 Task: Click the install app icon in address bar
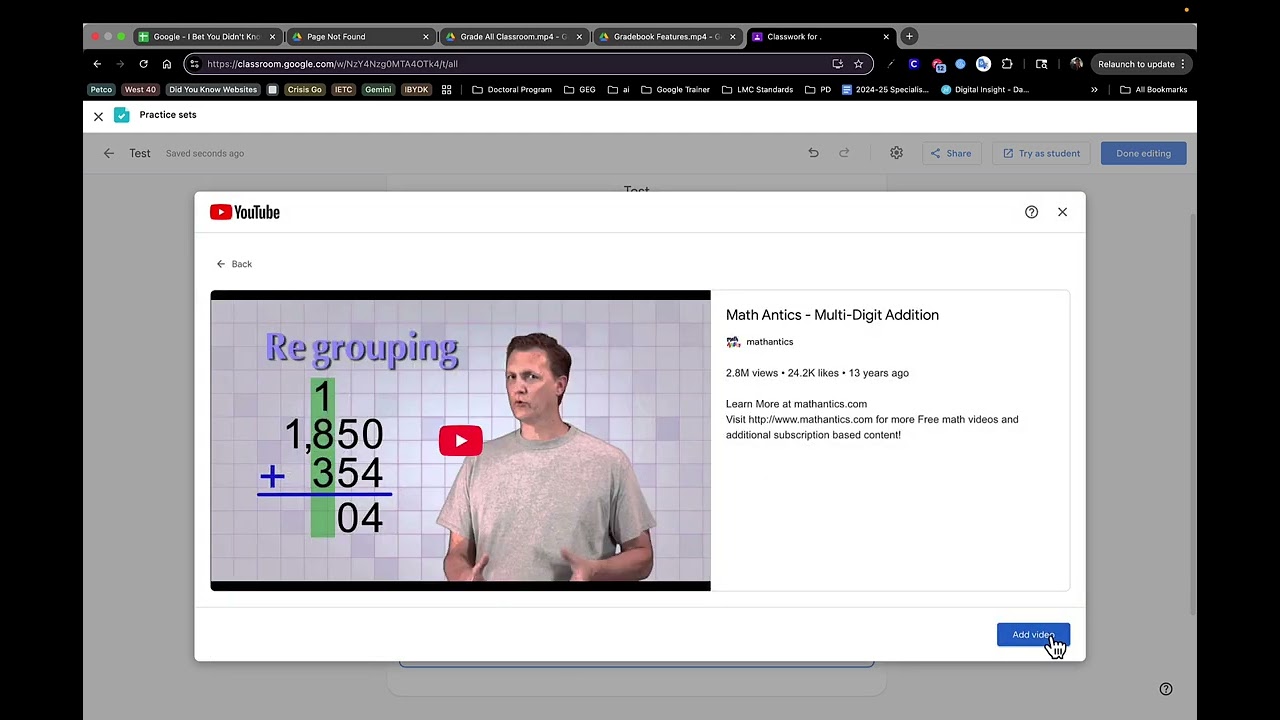(837, 64)
